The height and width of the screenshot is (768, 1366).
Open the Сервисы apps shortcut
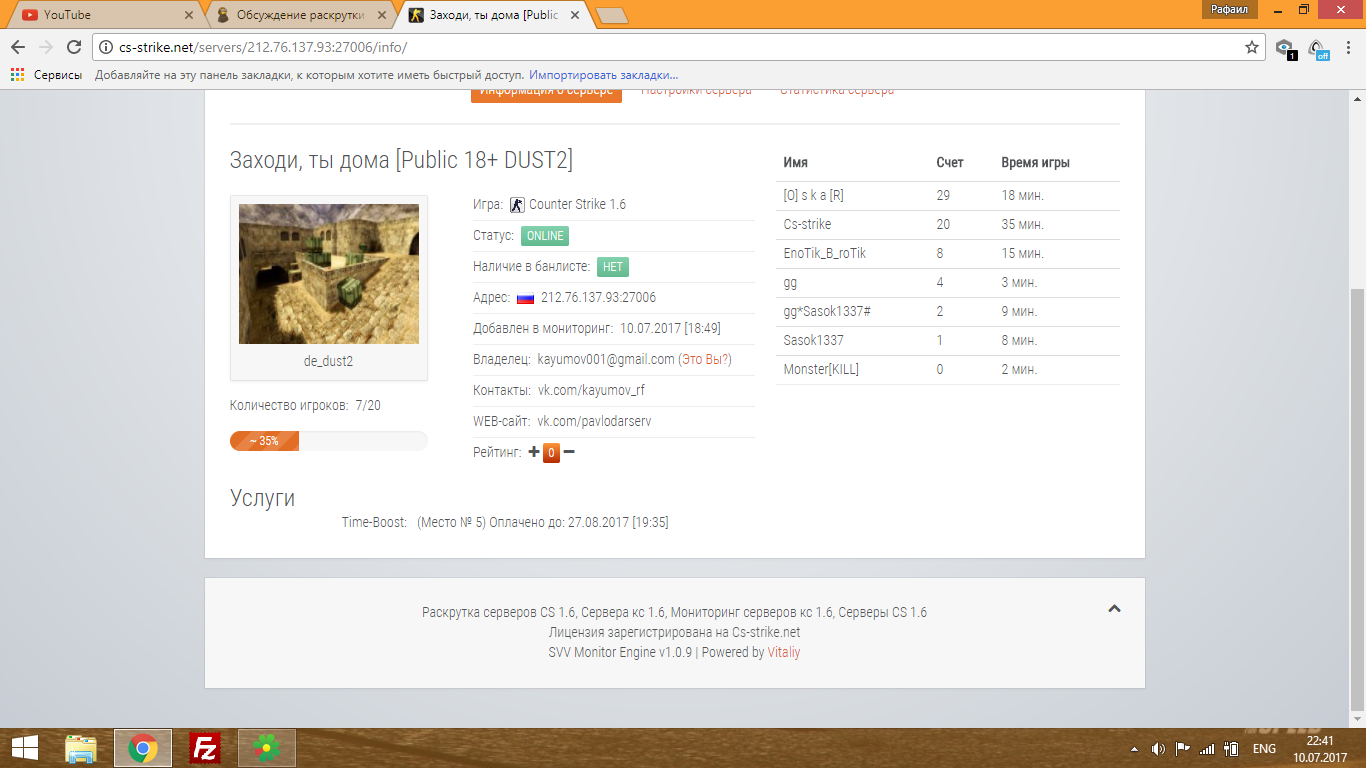pos(46,75)
